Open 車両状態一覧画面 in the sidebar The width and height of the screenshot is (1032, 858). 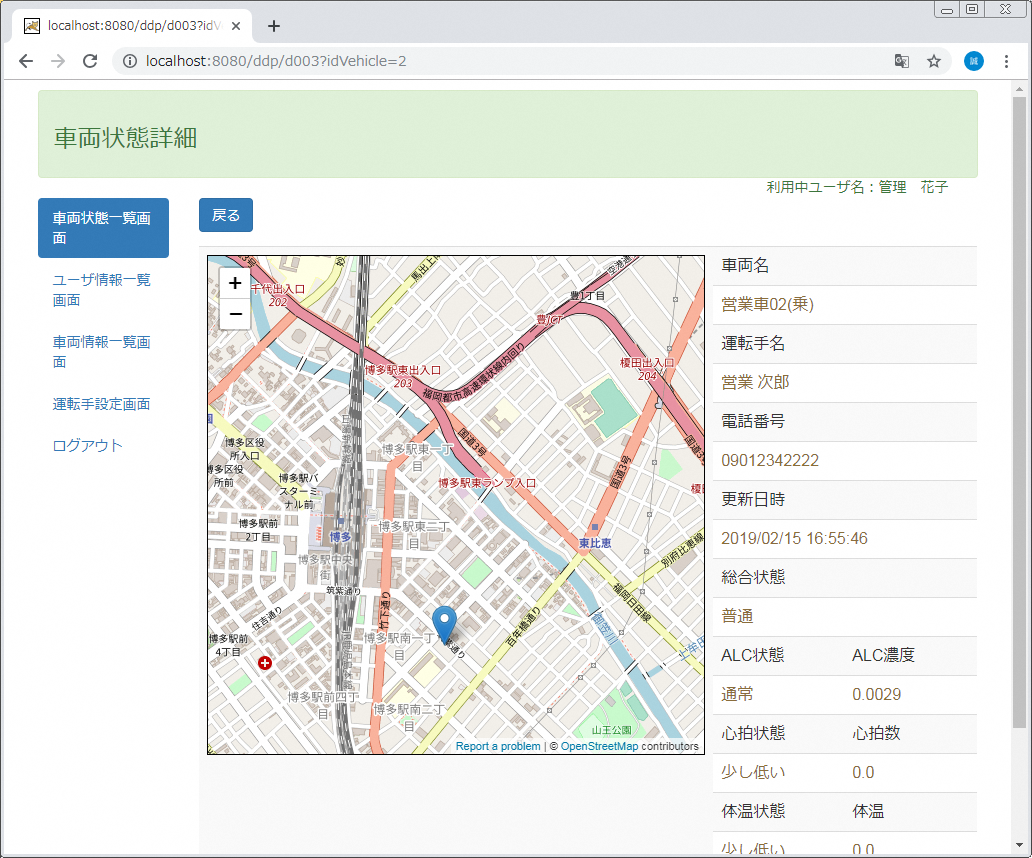click(103, 228)
